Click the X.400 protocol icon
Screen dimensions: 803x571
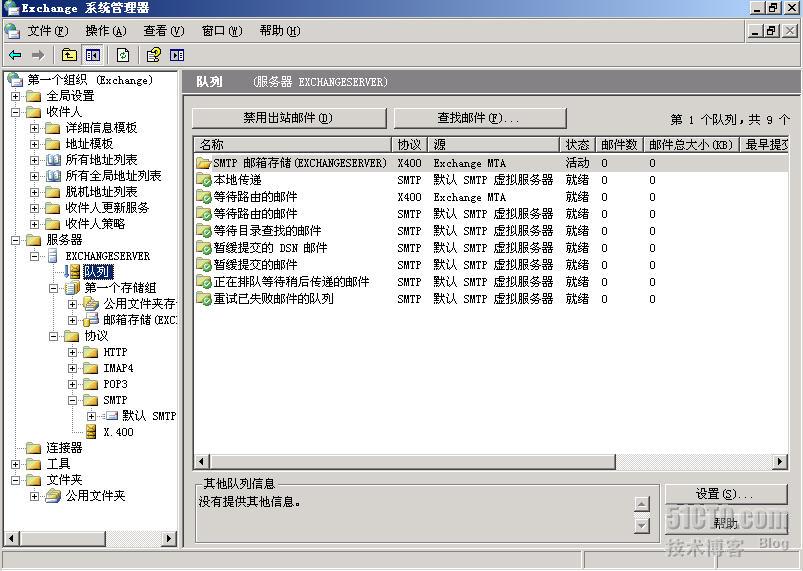pos(91,432)
